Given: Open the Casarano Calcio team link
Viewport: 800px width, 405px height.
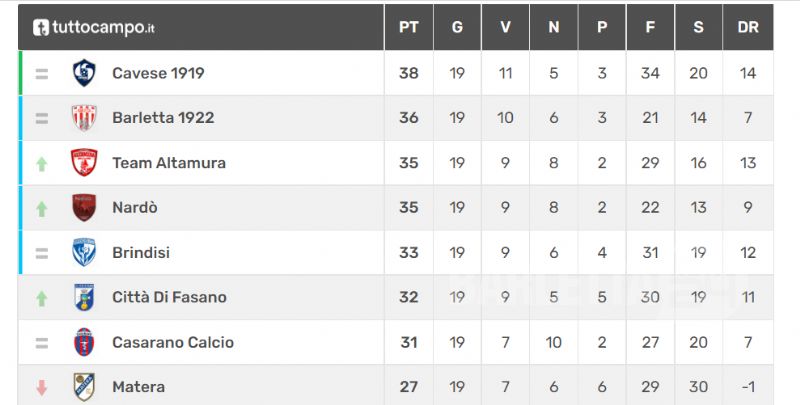Looking at the screenshot, I should click(173, 342).
